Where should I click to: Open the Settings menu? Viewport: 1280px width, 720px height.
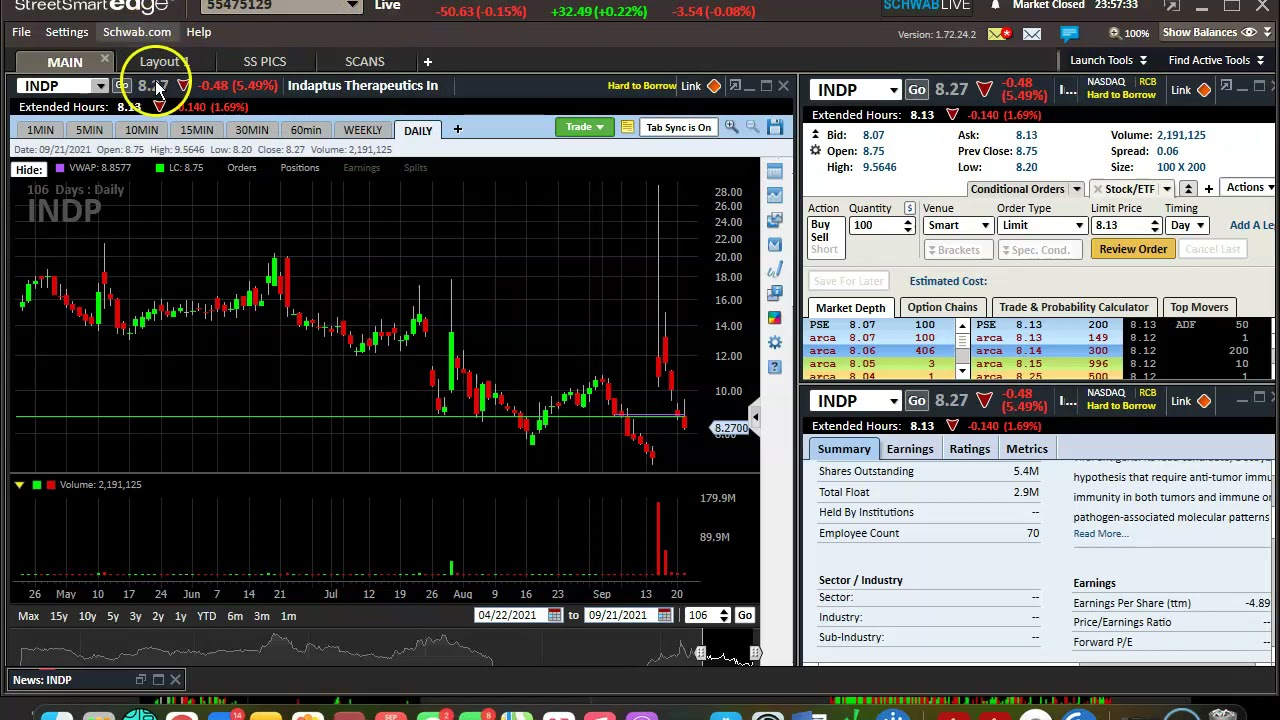67,32
